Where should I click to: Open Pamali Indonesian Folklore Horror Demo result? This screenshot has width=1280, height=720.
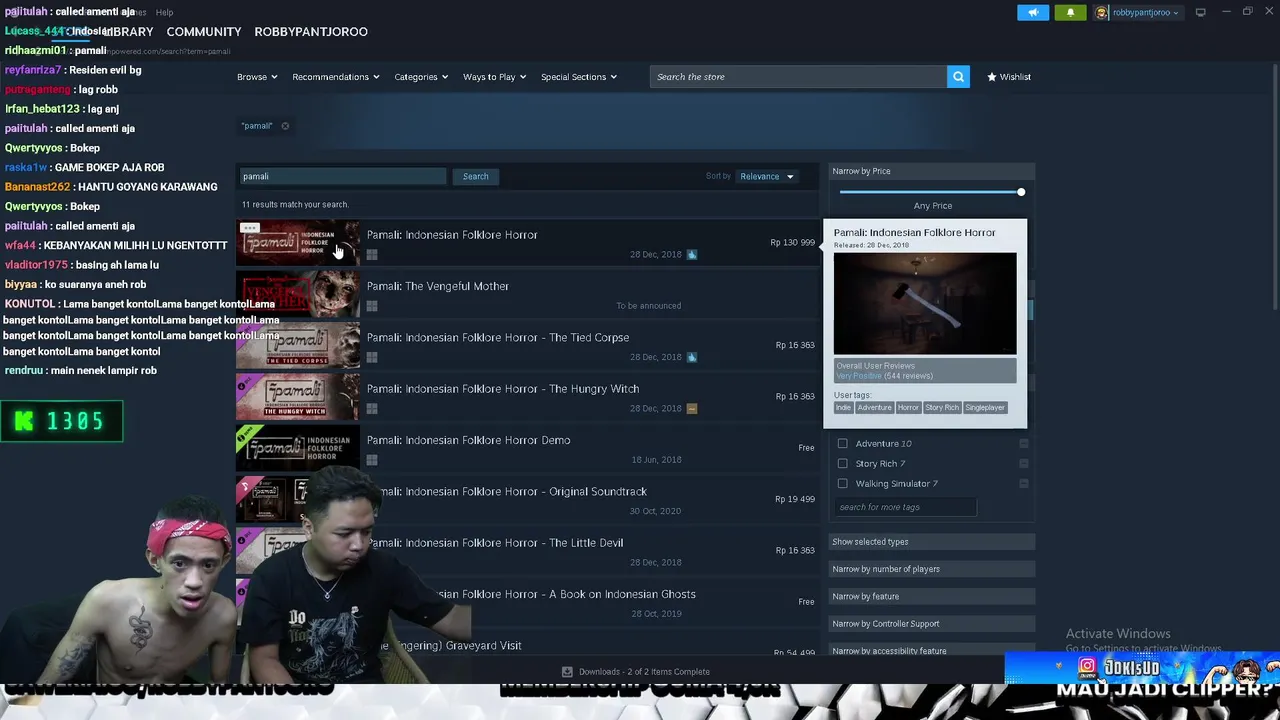[x=528, y=449]
